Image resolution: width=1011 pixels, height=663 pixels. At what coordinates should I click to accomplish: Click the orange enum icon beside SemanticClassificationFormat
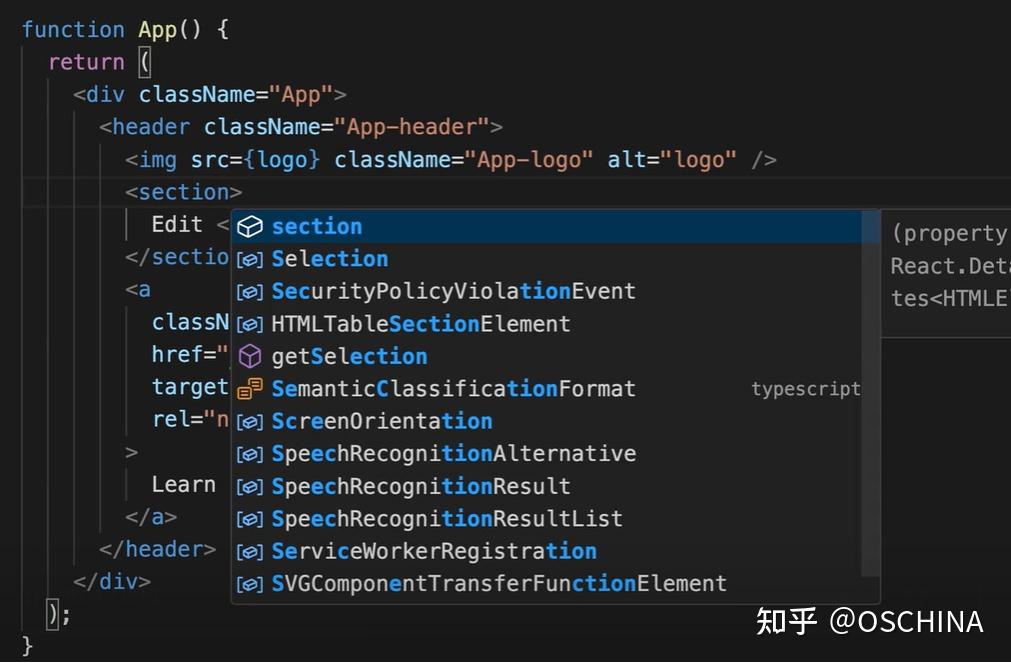pyautogui.click(x=249, y=389)
